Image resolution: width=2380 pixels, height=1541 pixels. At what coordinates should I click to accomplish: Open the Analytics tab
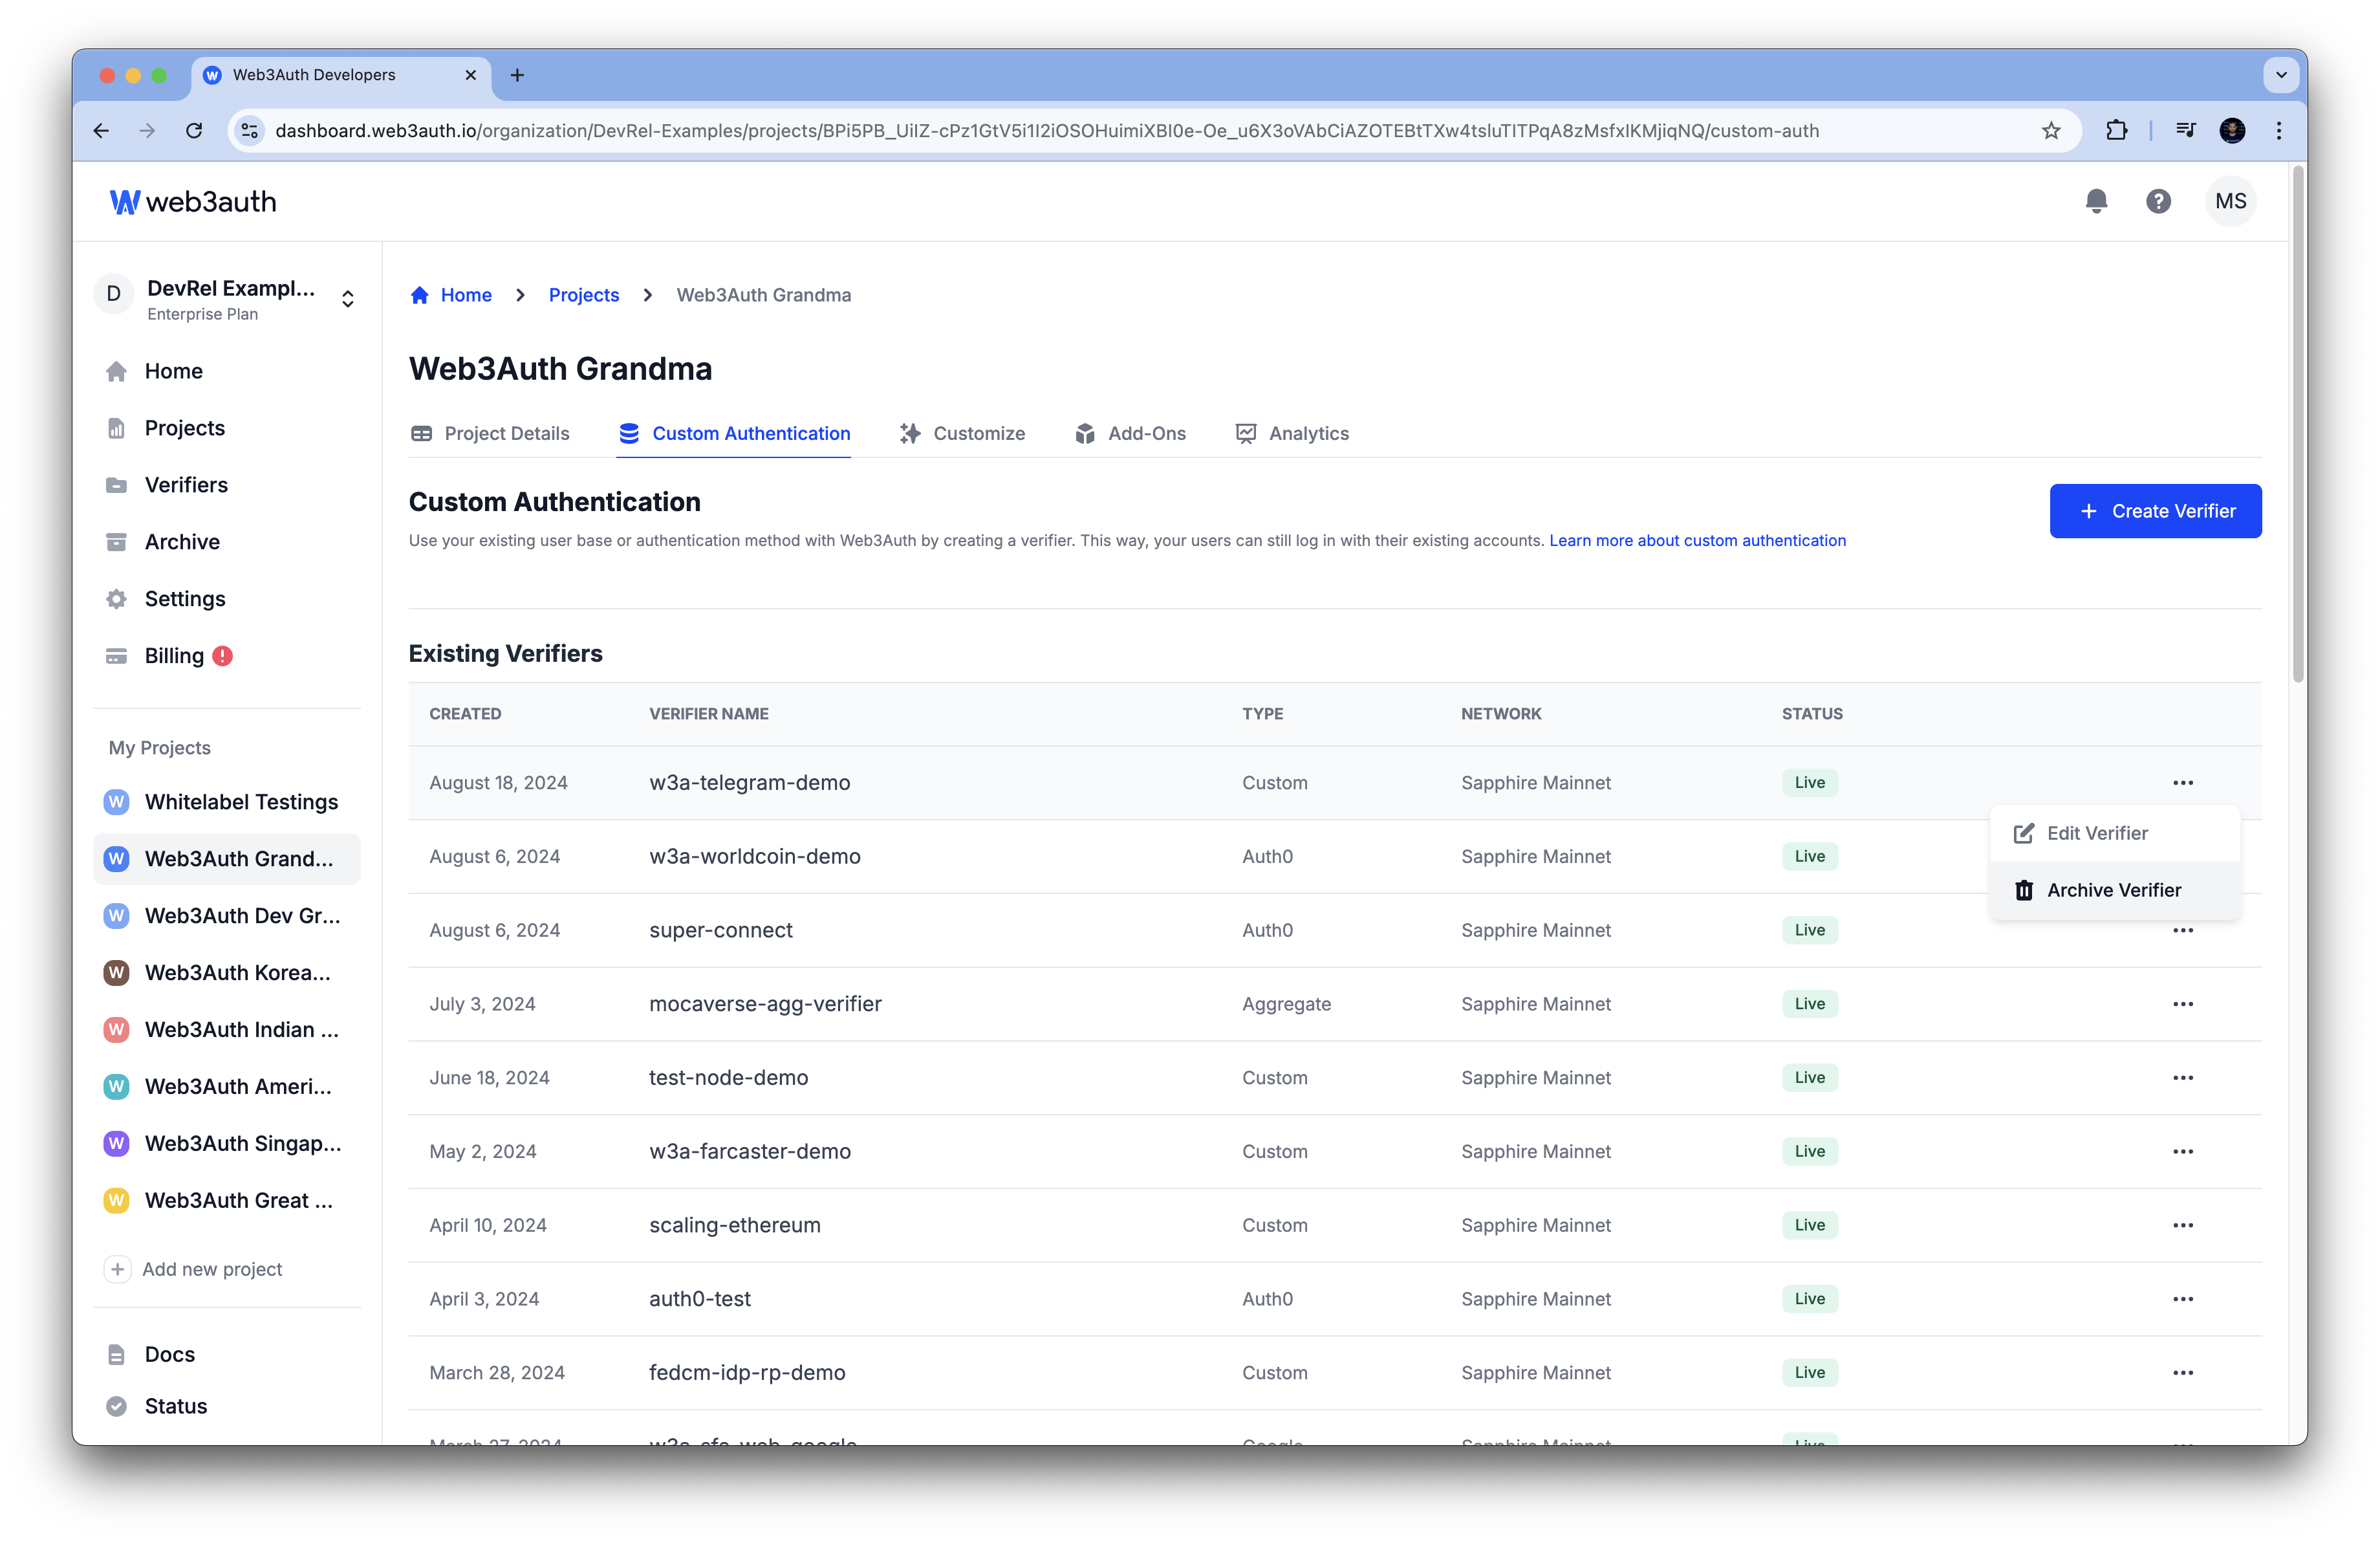[1292, 433]
